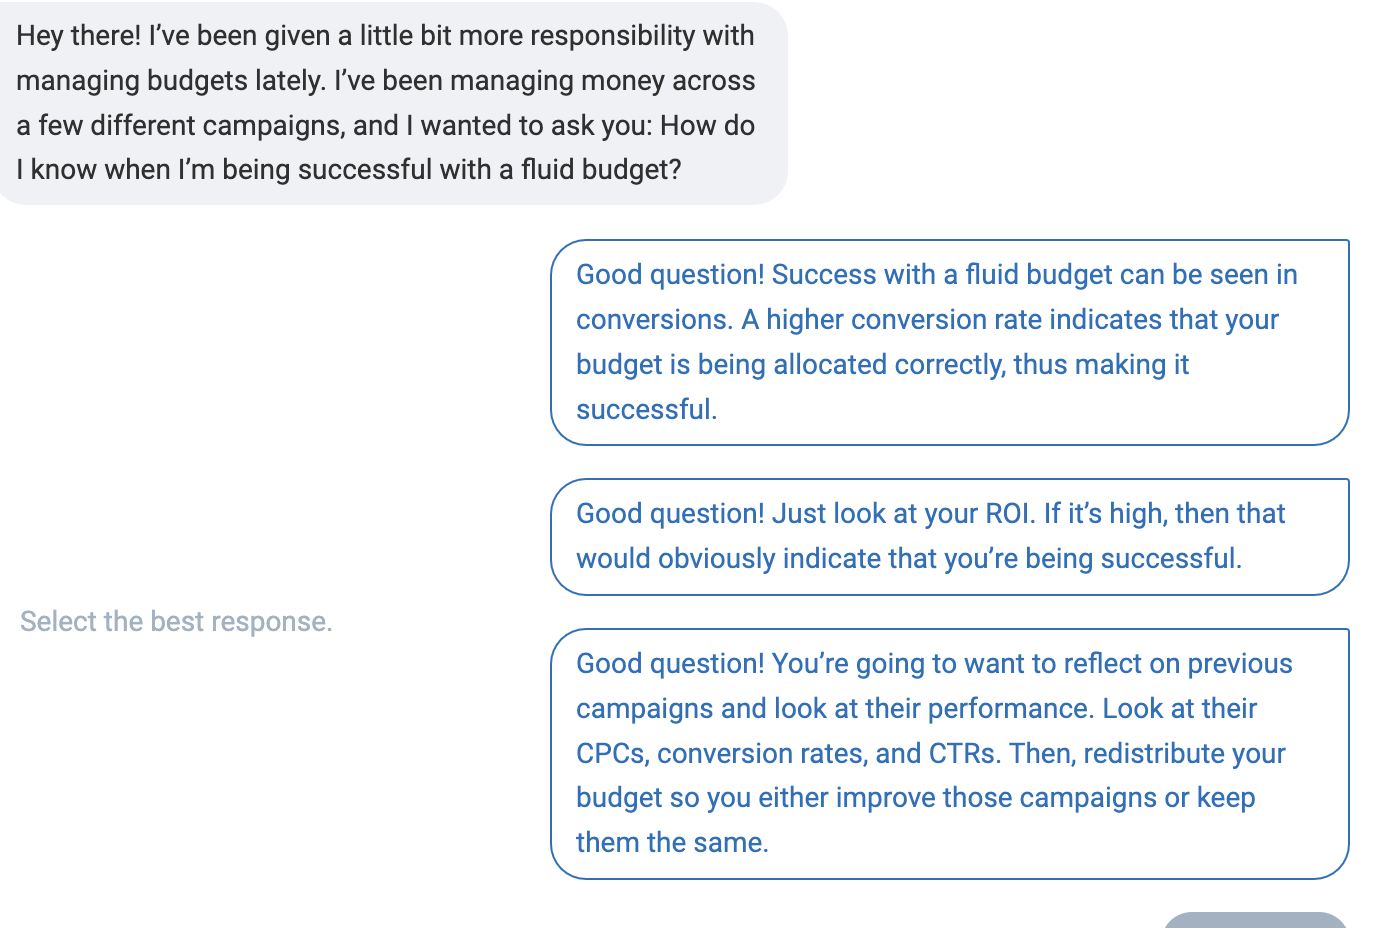Screen dimensions: 1384x928
Task: Pick the answer saying high ROI obviously indicates success
Action: pyautogui.click(x=949, y=537)
